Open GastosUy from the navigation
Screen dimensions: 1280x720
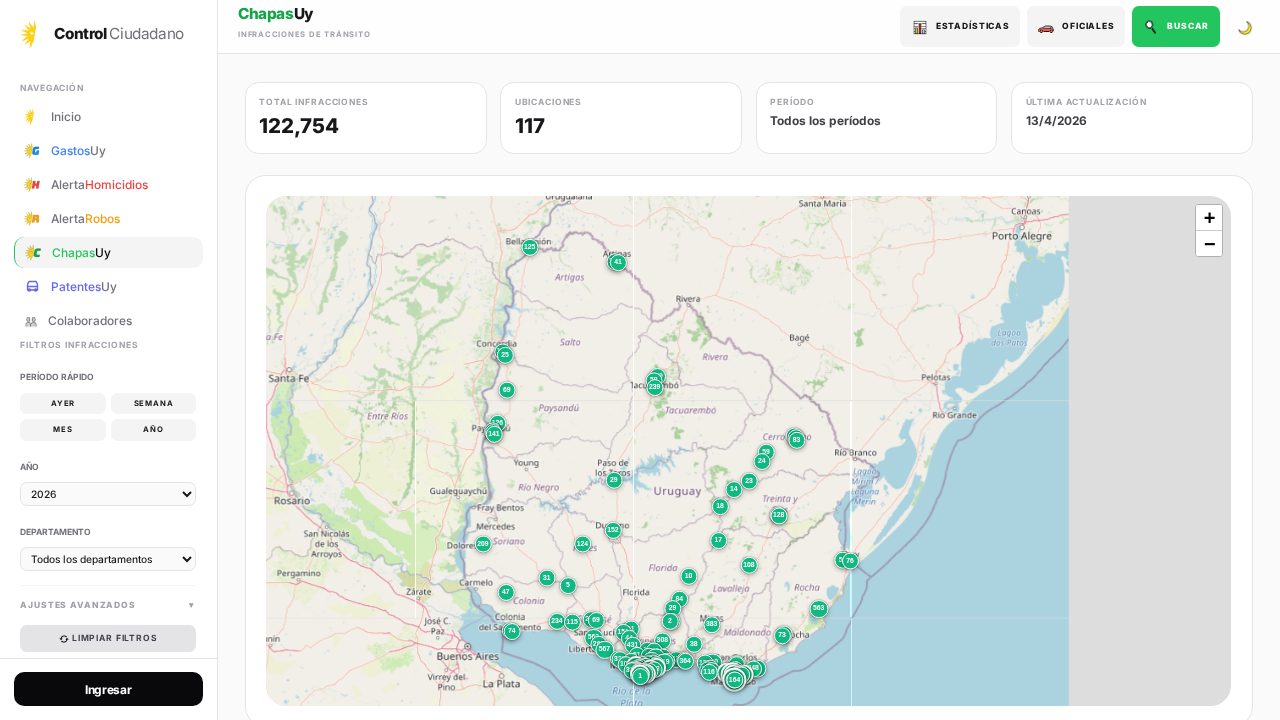[78, 151]
